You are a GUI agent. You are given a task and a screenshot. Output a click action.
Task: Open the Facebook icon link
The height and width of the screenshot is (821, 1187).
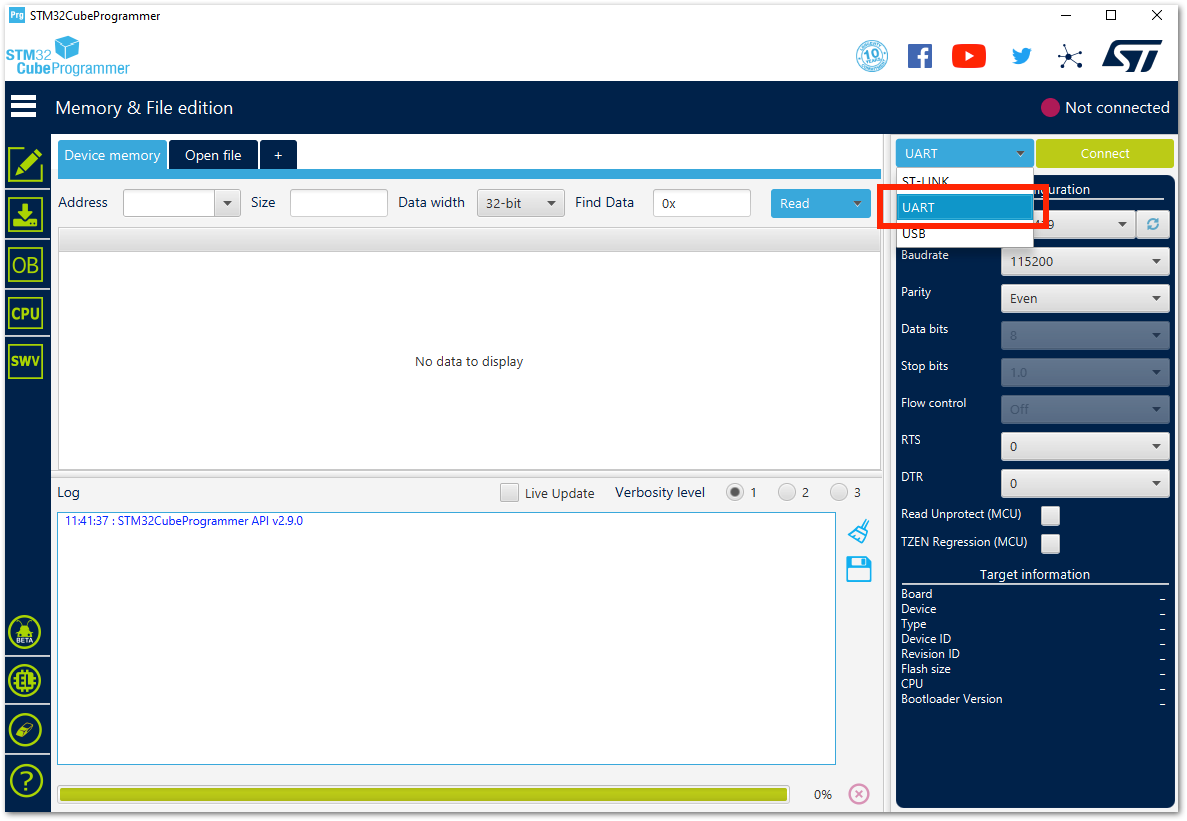(x=920, y=56)
